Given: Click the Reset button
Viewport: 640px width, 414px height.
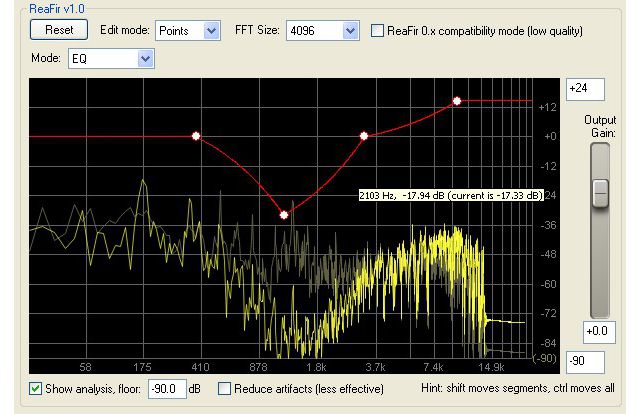Looking at the screenshot, I should (x=59, y=30).
